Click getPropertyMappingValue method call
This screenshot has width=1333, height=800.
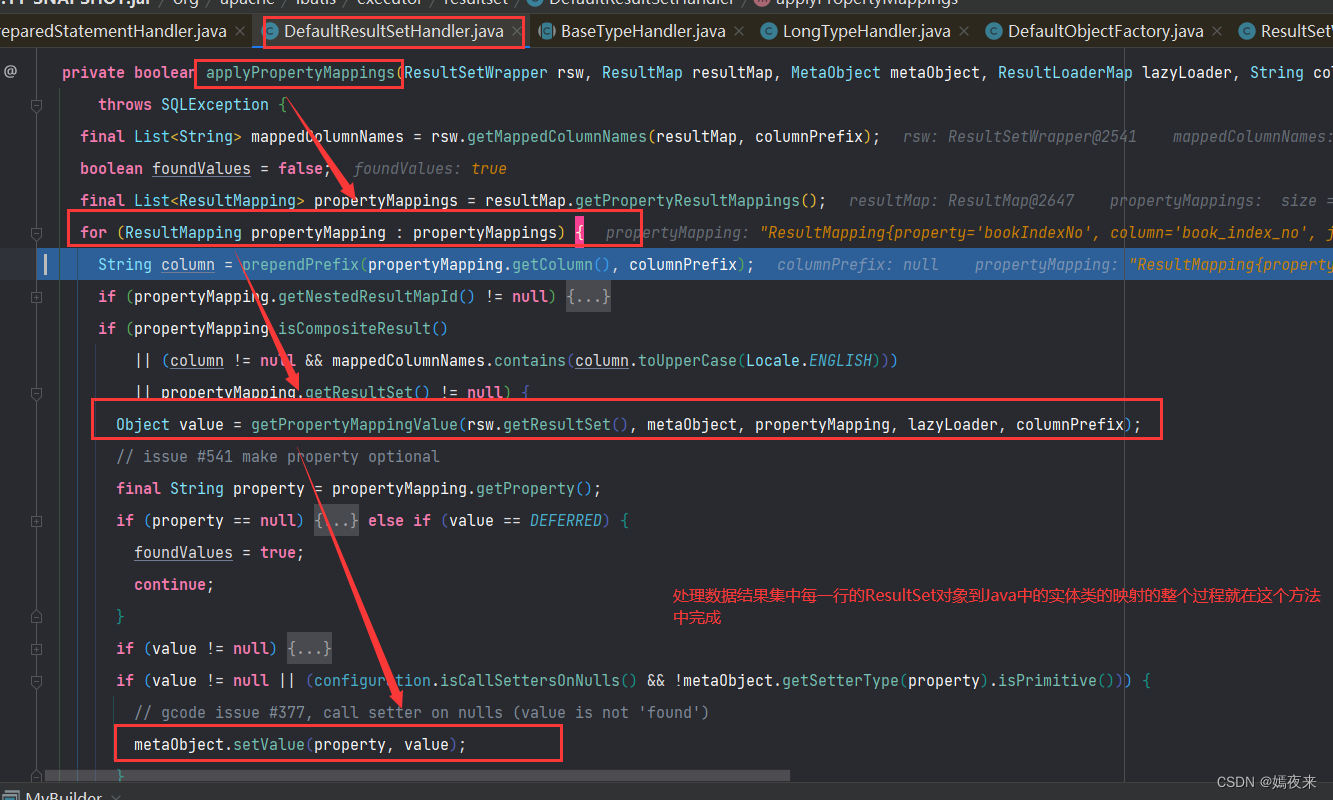(x=355, y=425)
